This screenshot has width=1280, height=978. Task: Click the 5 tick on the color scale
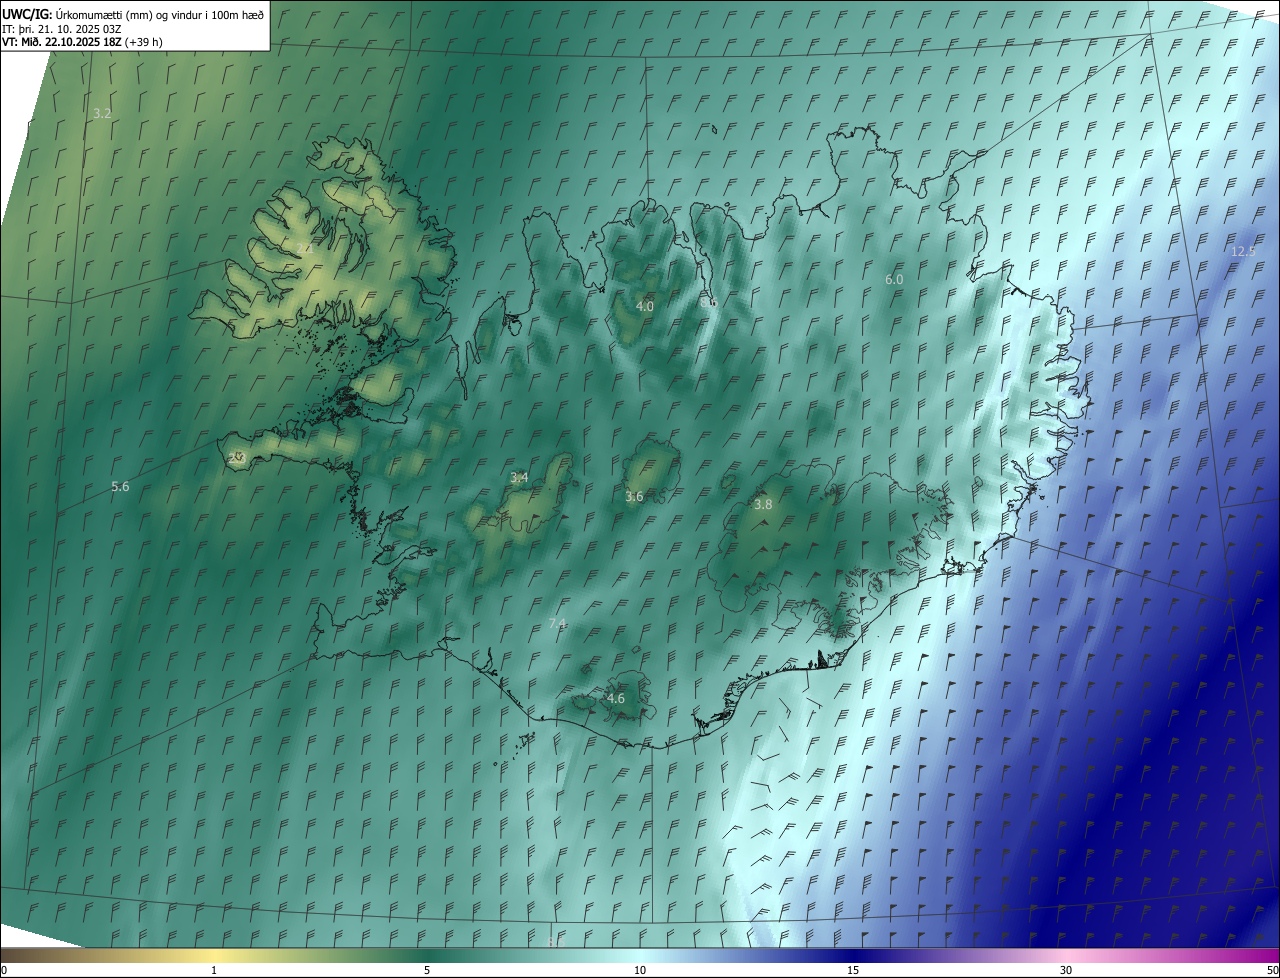[427, 970]
